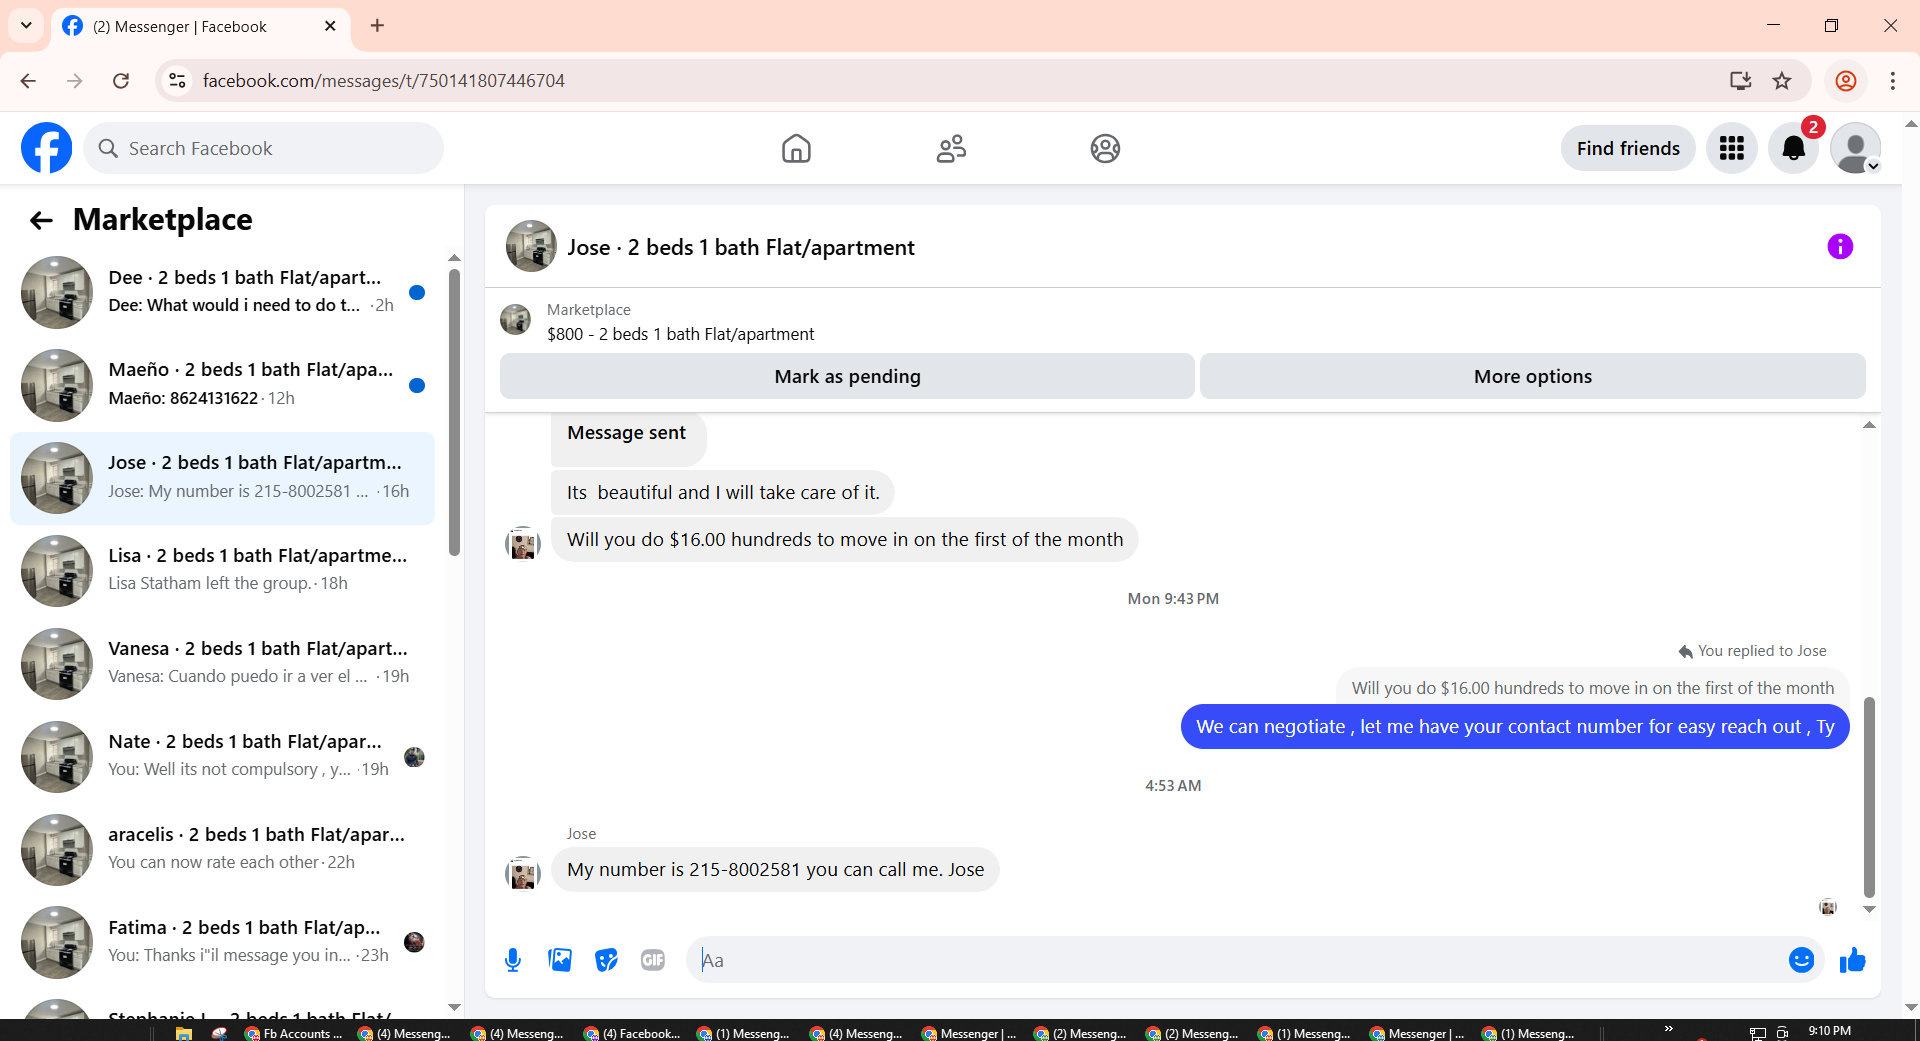This screenshot has height=1041, width=1920.
Task: Reload the Messenger page
Action: pyautogui.click(x=121, y=81)
